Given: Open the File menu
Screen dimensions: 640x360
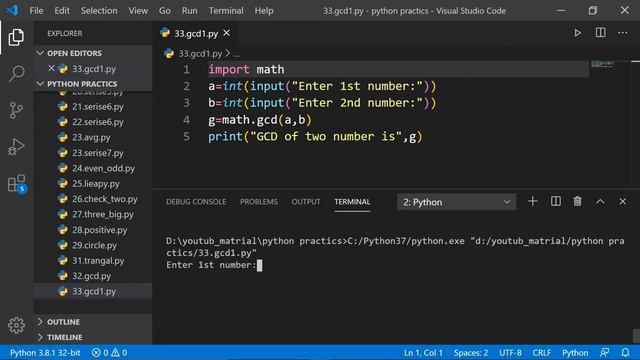Looking at the screenshot, I should click(x=36, y=11).
